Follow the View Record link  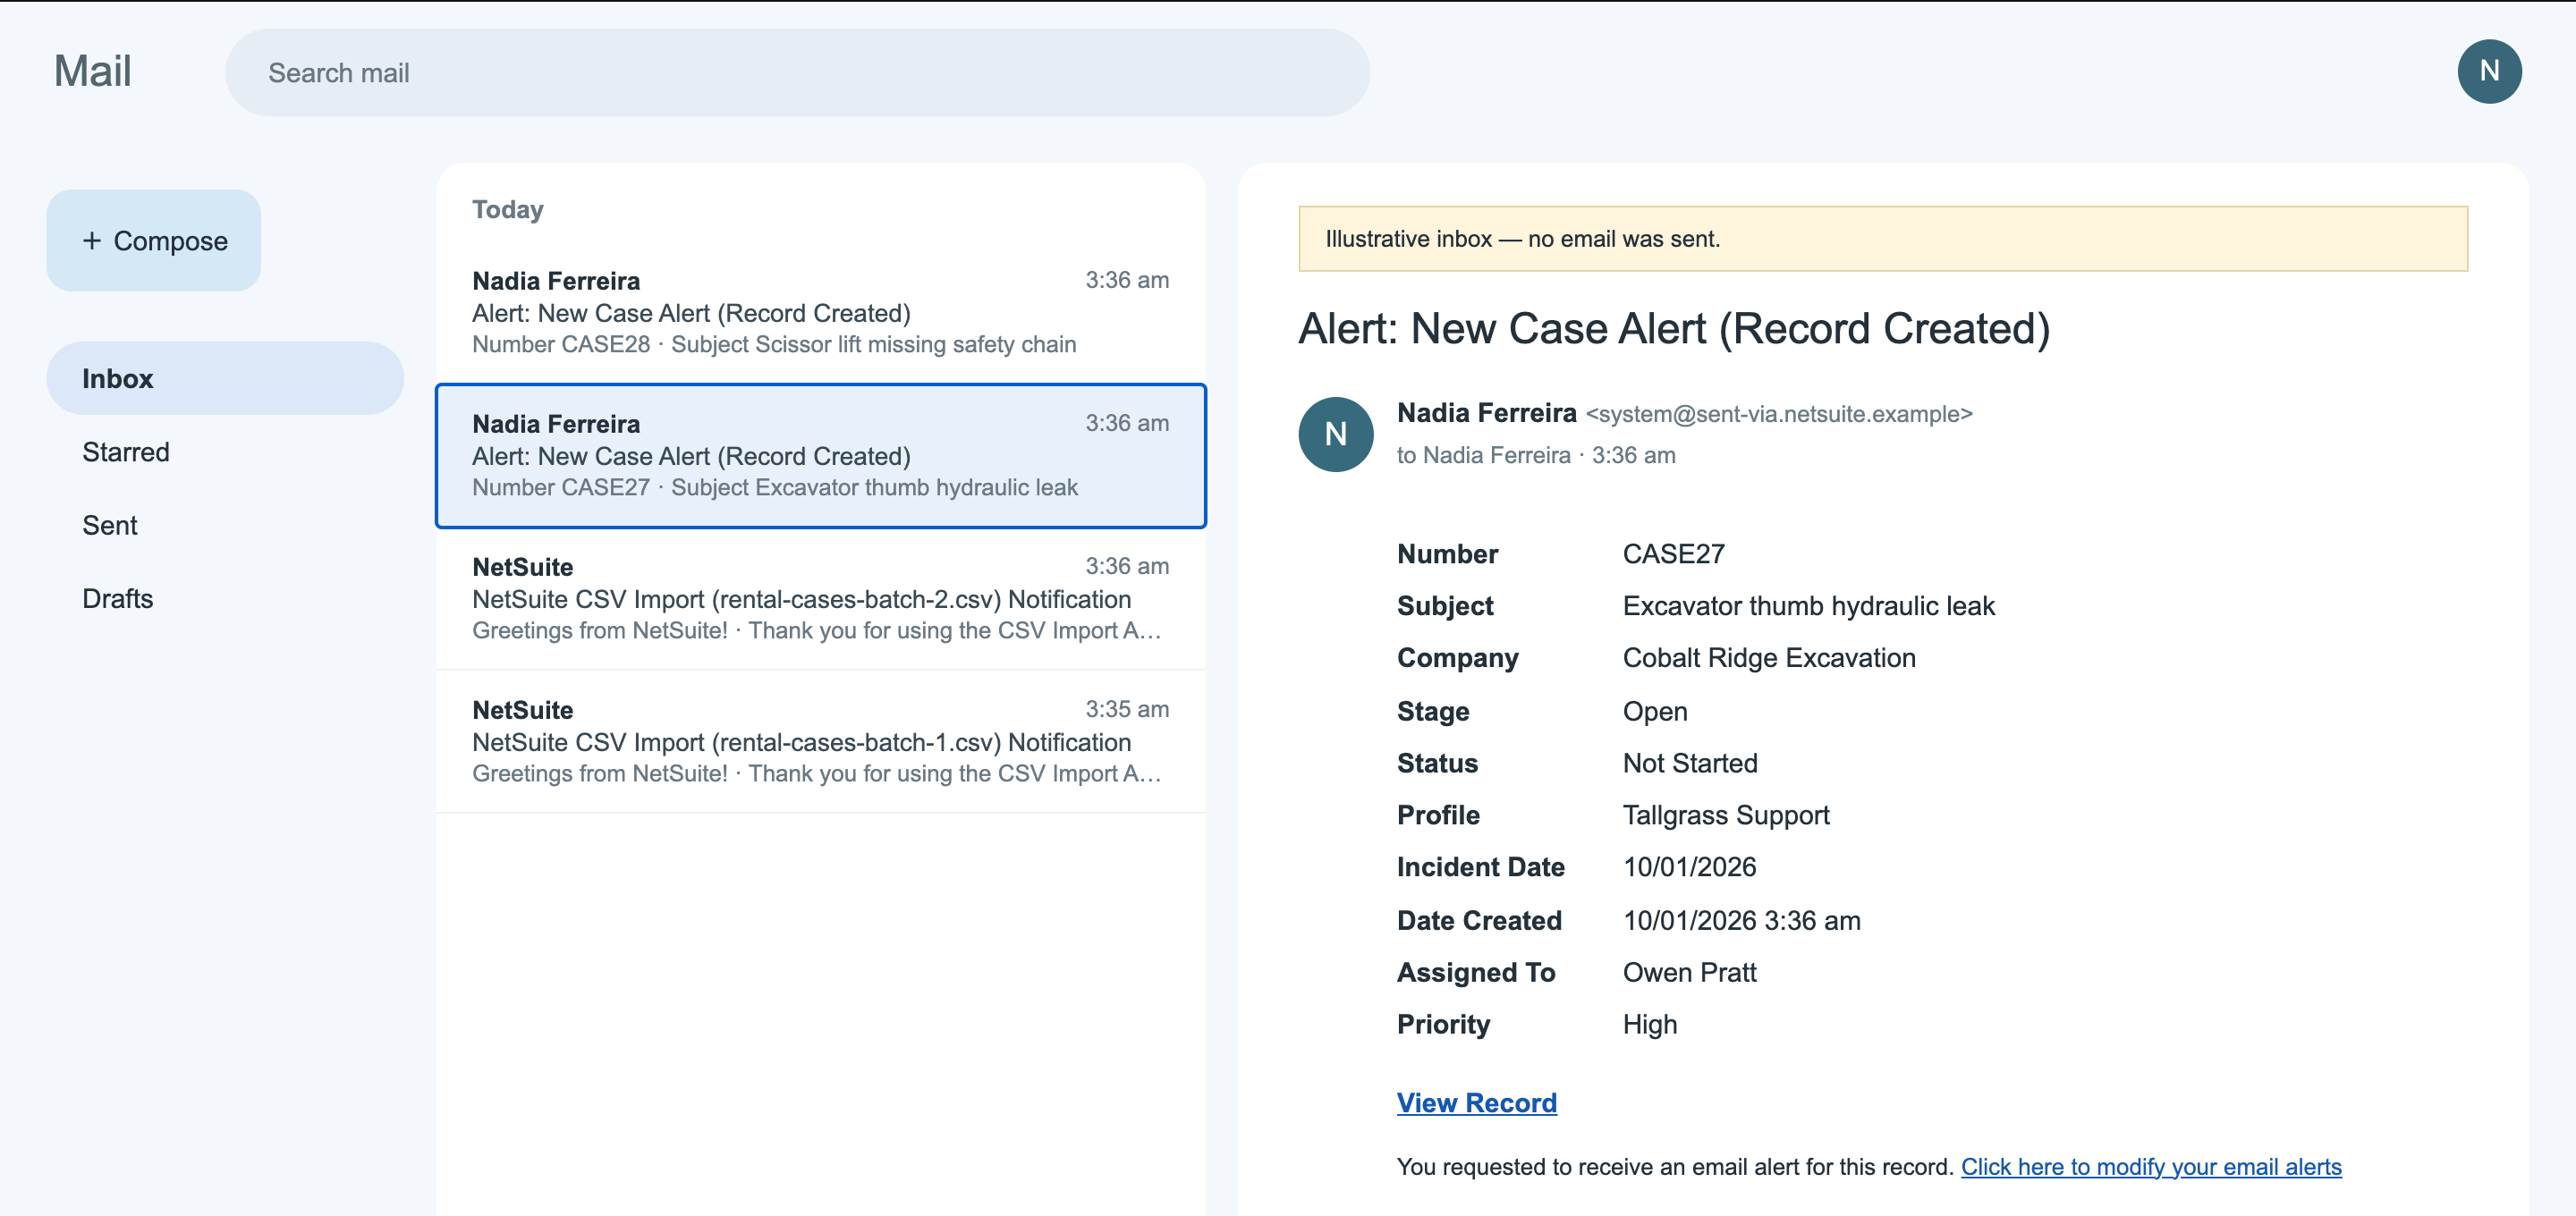point(1476,1102)
